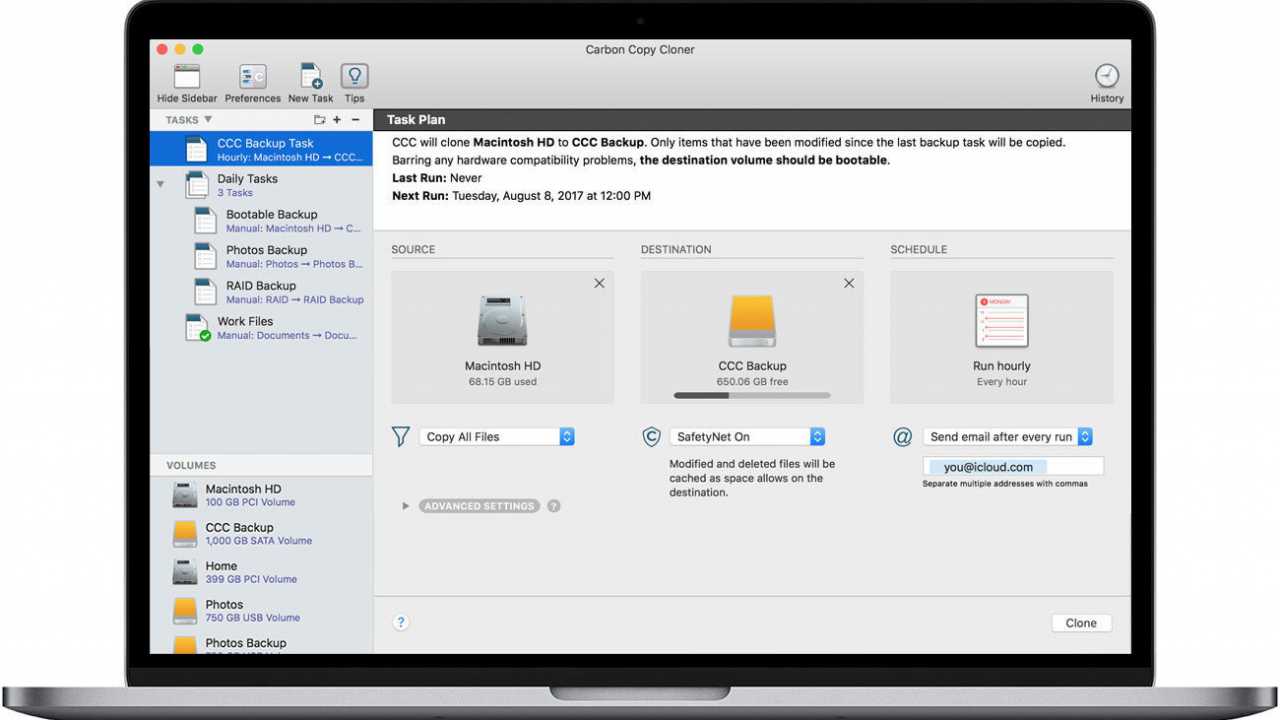The height and width of the screenshot is (720, 1280).
Task: Click the funnel filter icon
Action: pyautogui.click(x=401, y=437)
